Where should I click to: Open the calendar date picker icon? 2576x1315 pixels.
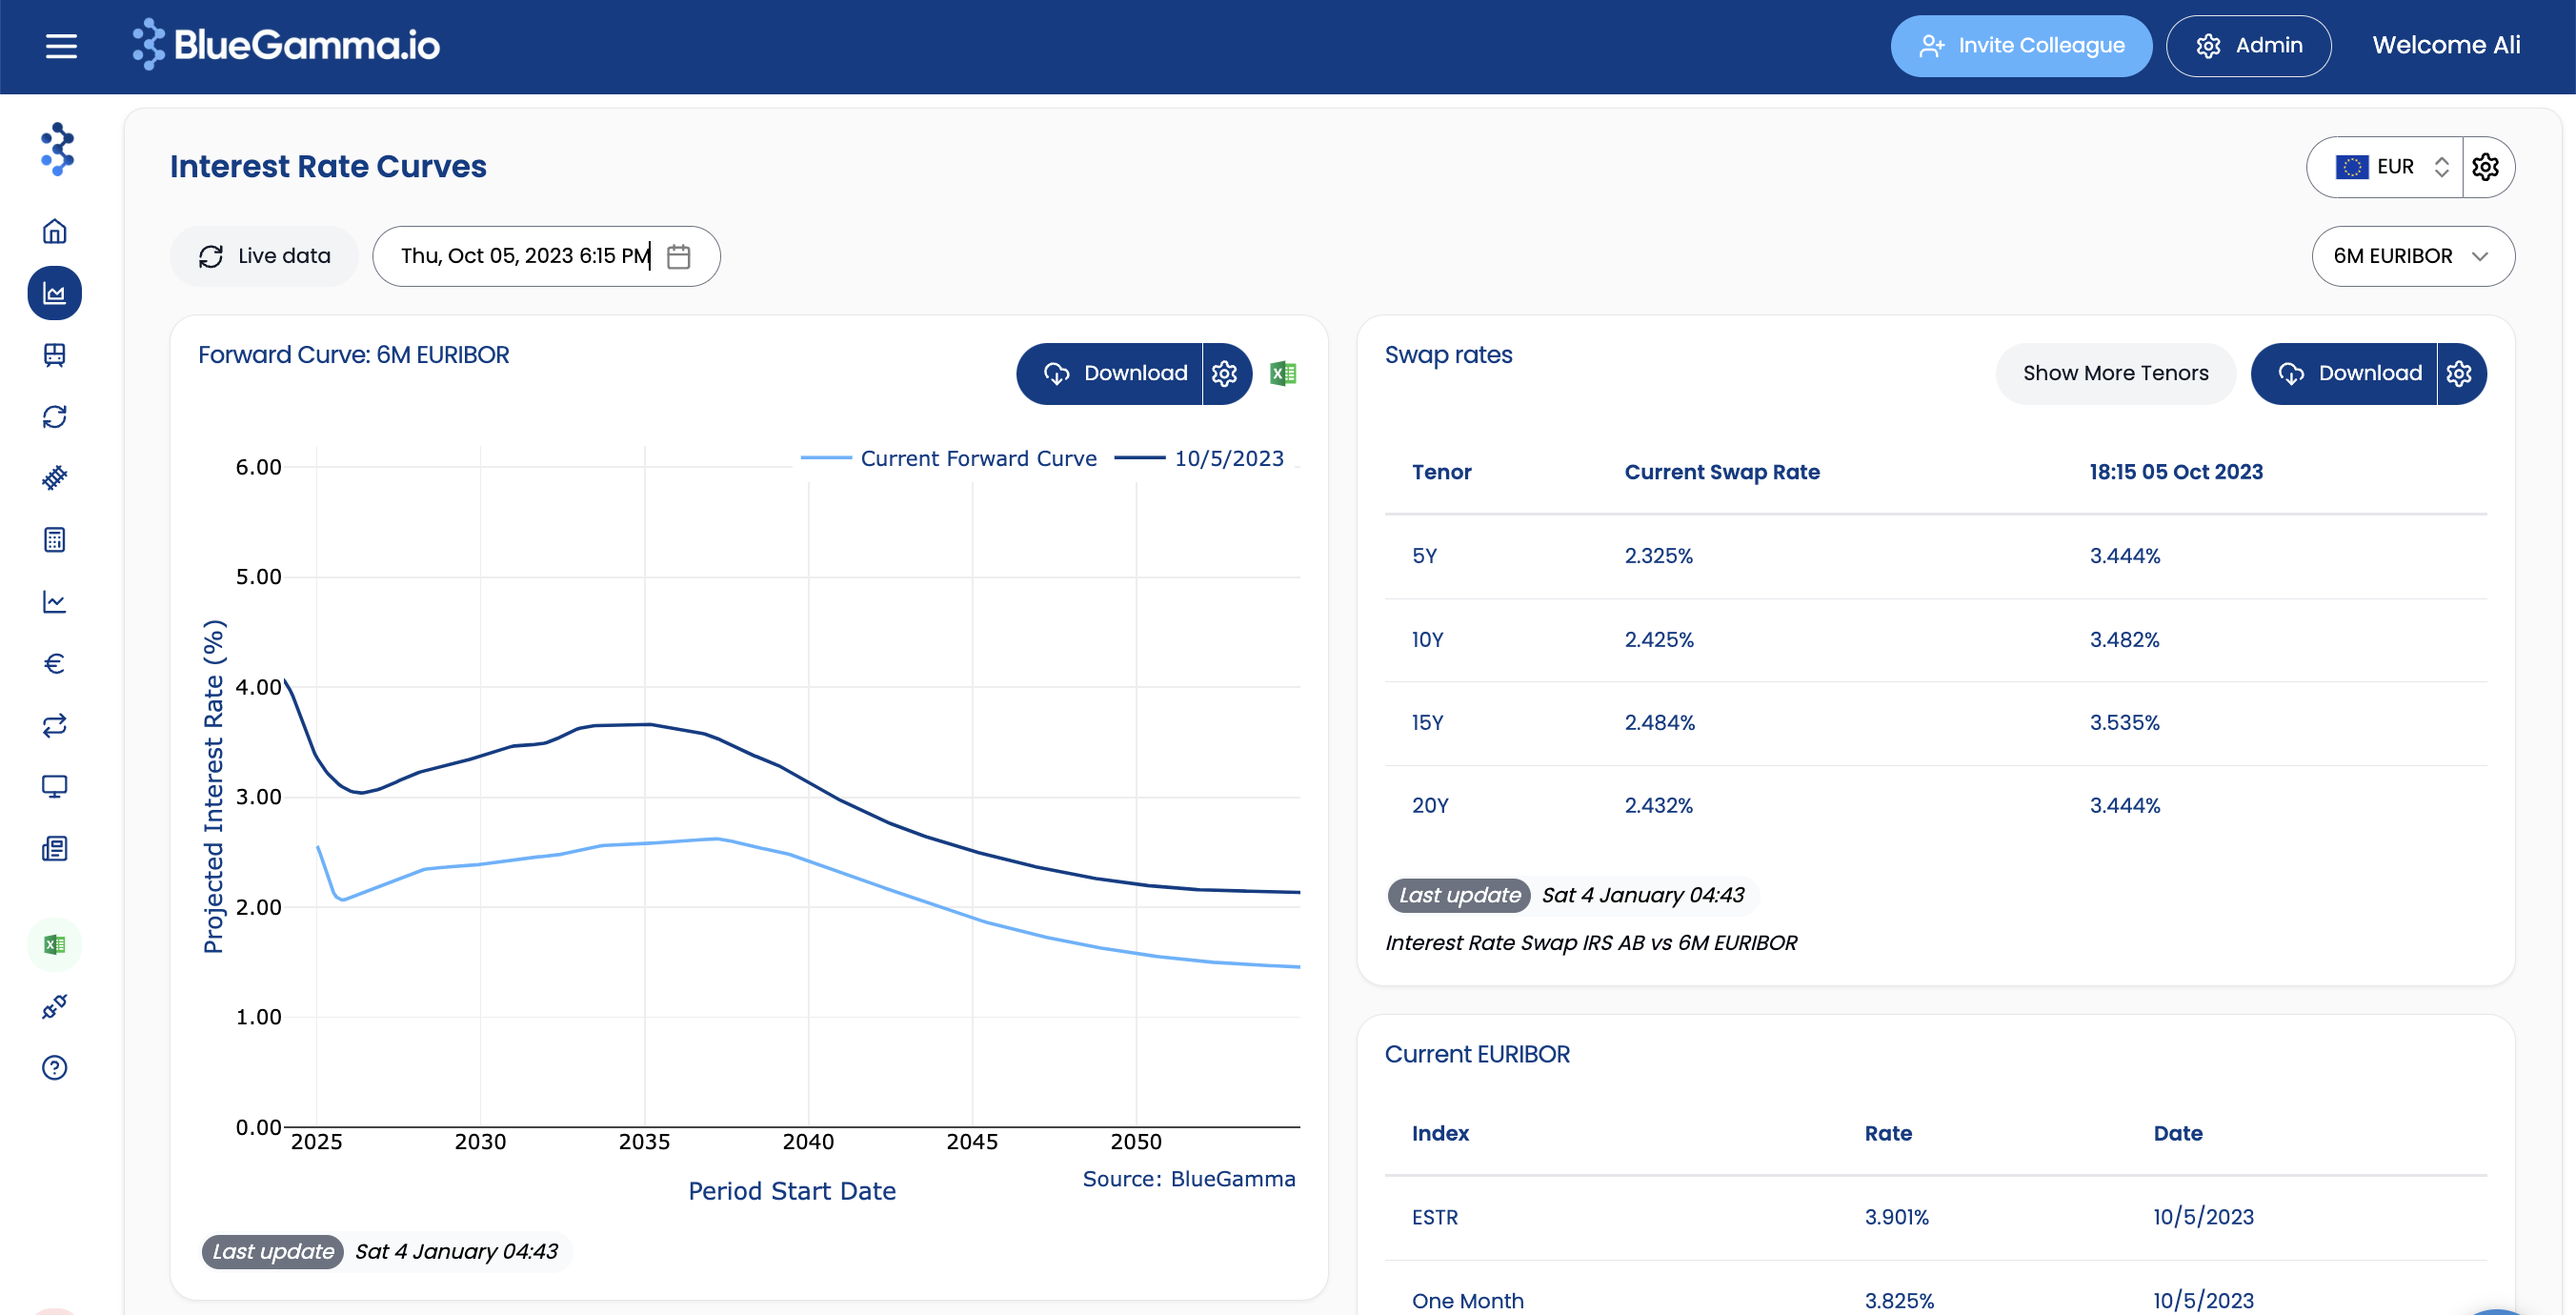[x=679, y=257]
